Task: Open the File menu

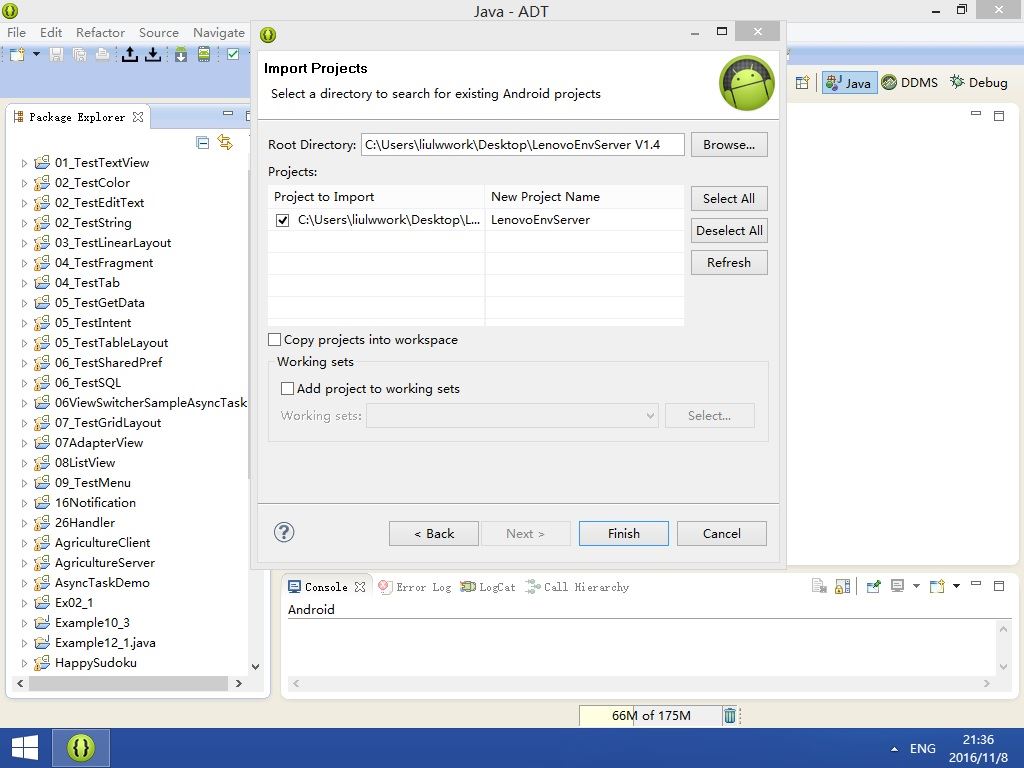Action: 16,32
